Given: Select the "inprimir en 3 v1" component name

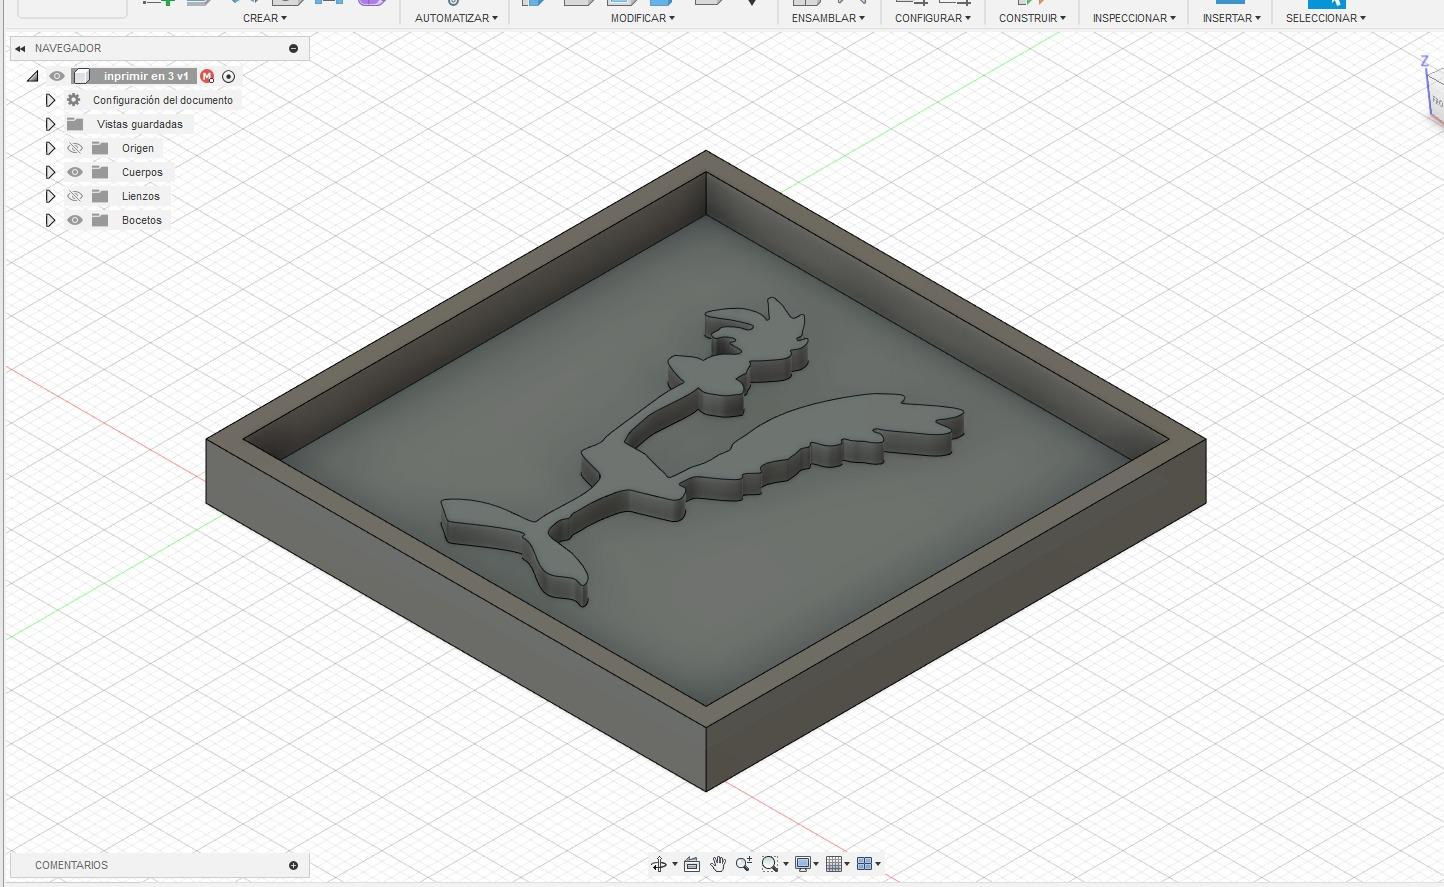Looking at the screenshot, I should [x=146, y=76].
